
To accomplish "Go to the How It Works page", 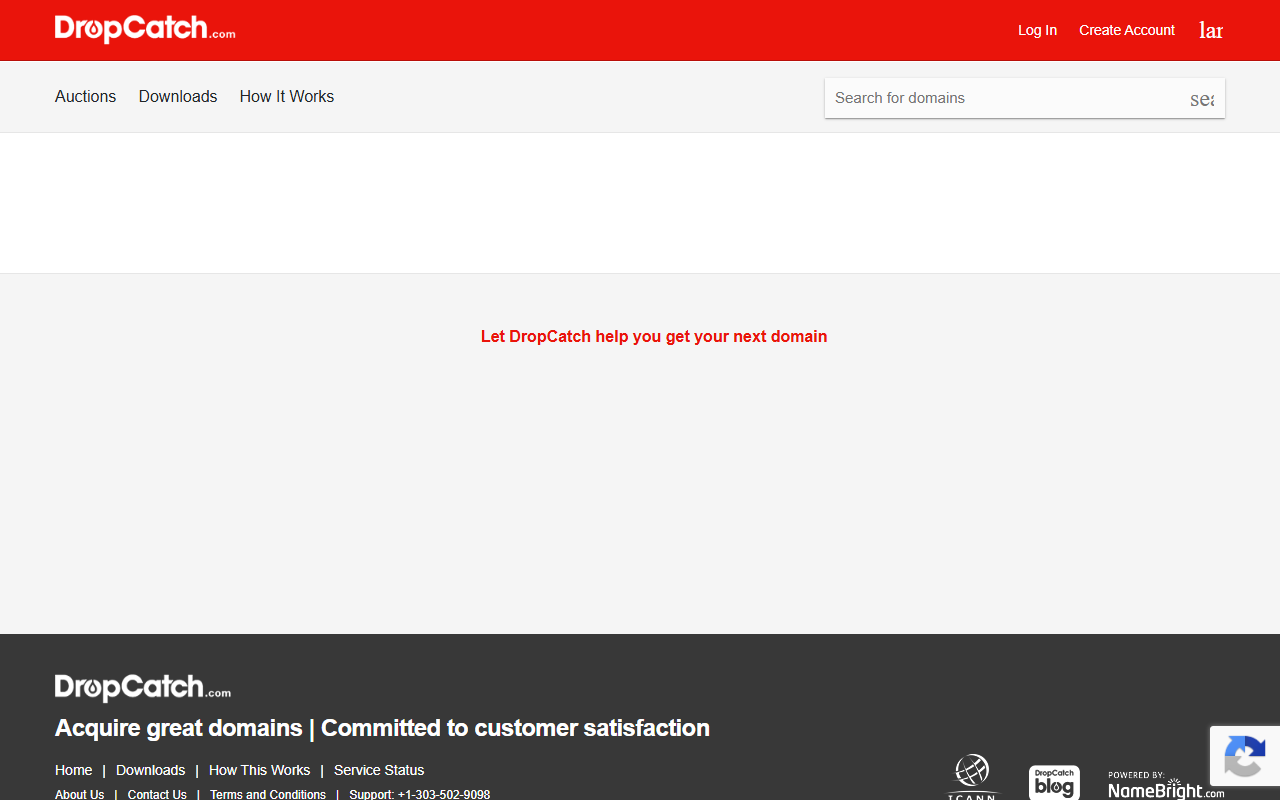I will [287, 97].
